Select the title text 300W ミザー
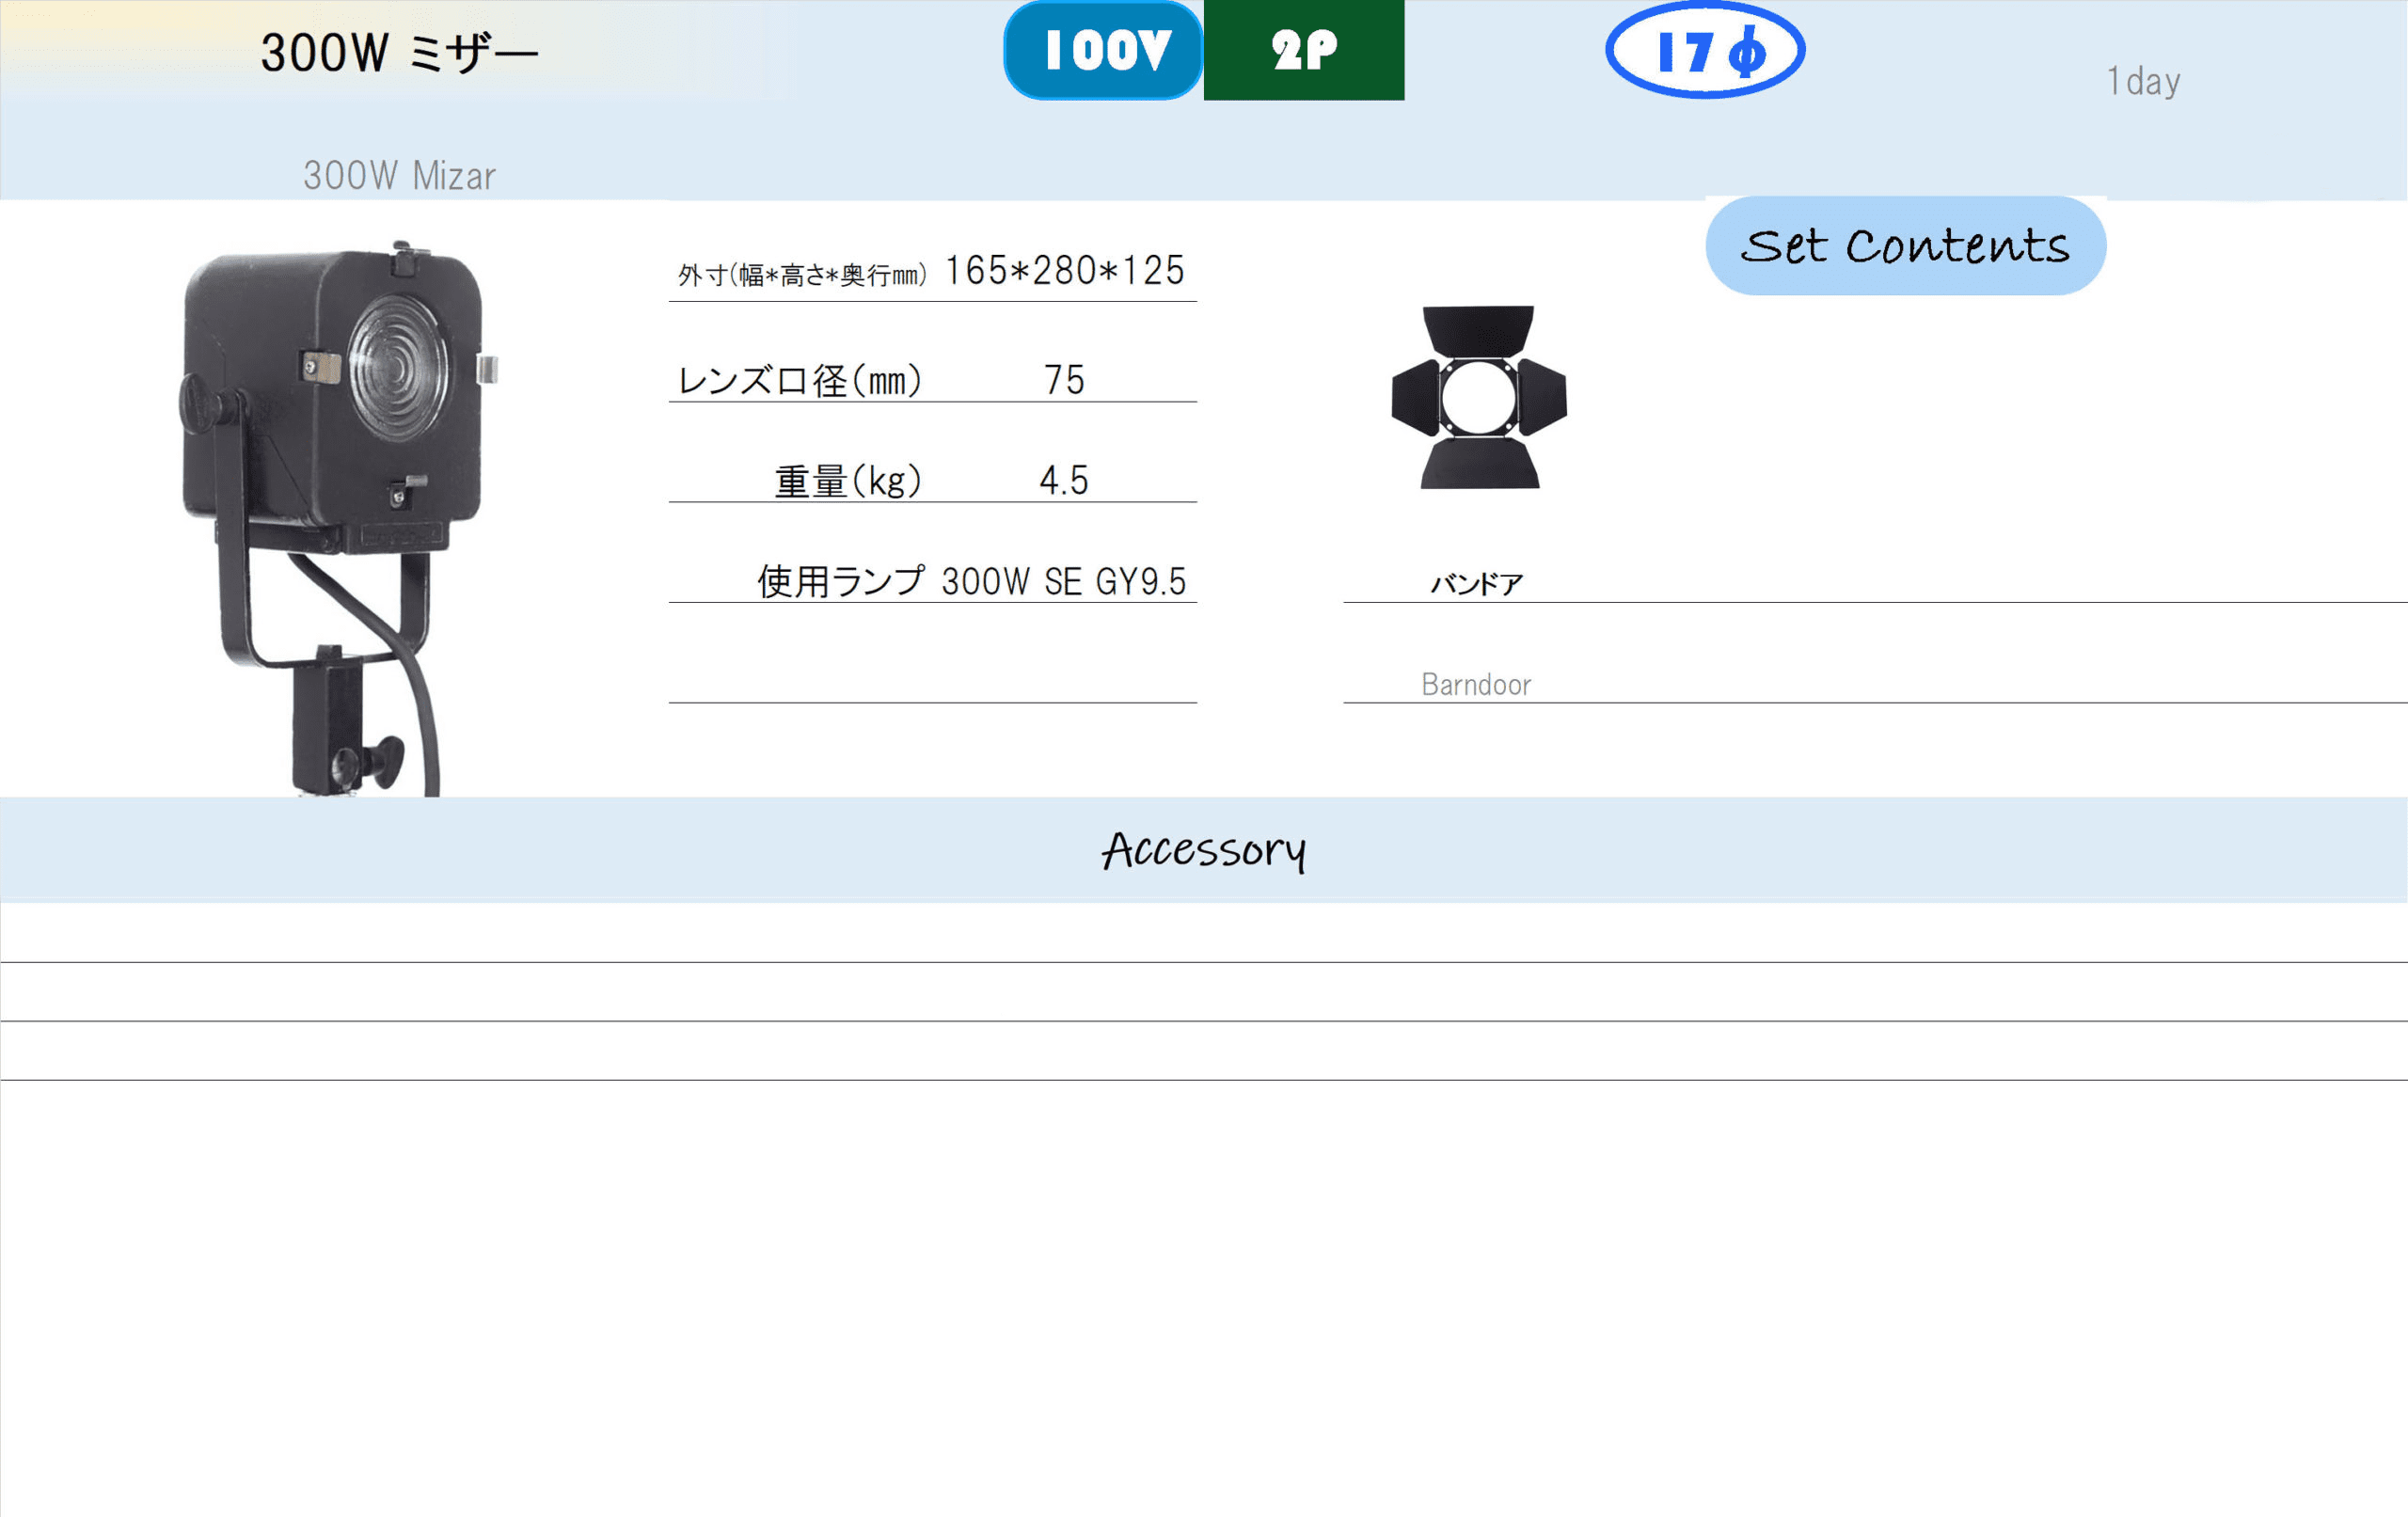Image resolution: width=2408 pixels, height=1517 pixels. [399, 53]
